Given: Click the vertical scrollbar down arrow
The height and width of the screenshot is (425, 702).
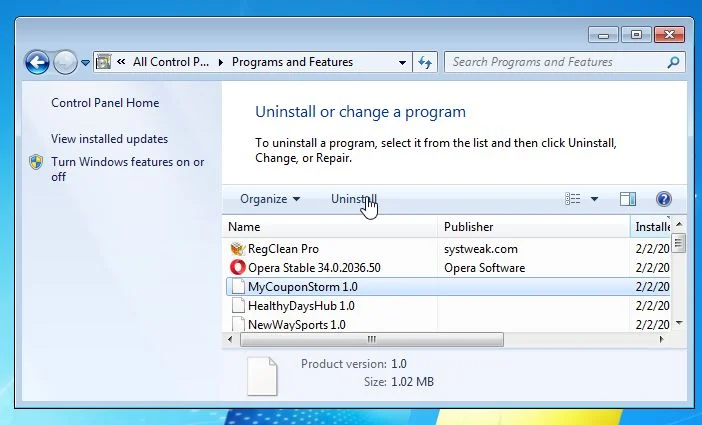Looking at the screenshot, I should 679,323.
